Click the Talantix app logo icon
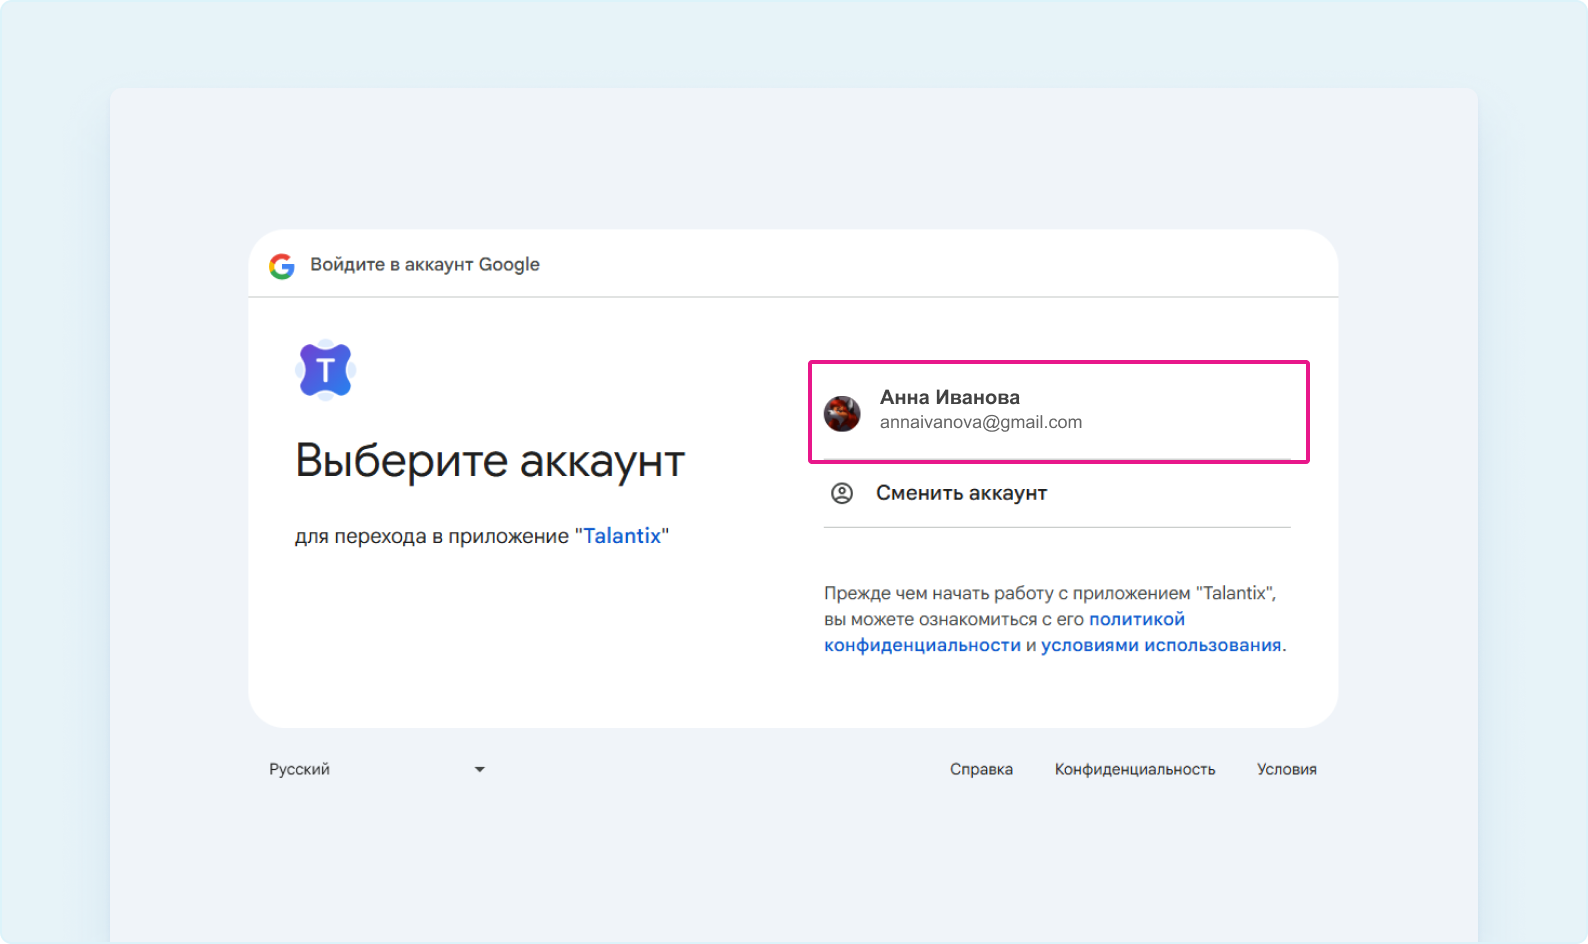The height and width of the screenshot is (944, 1588). coord(325,371)
